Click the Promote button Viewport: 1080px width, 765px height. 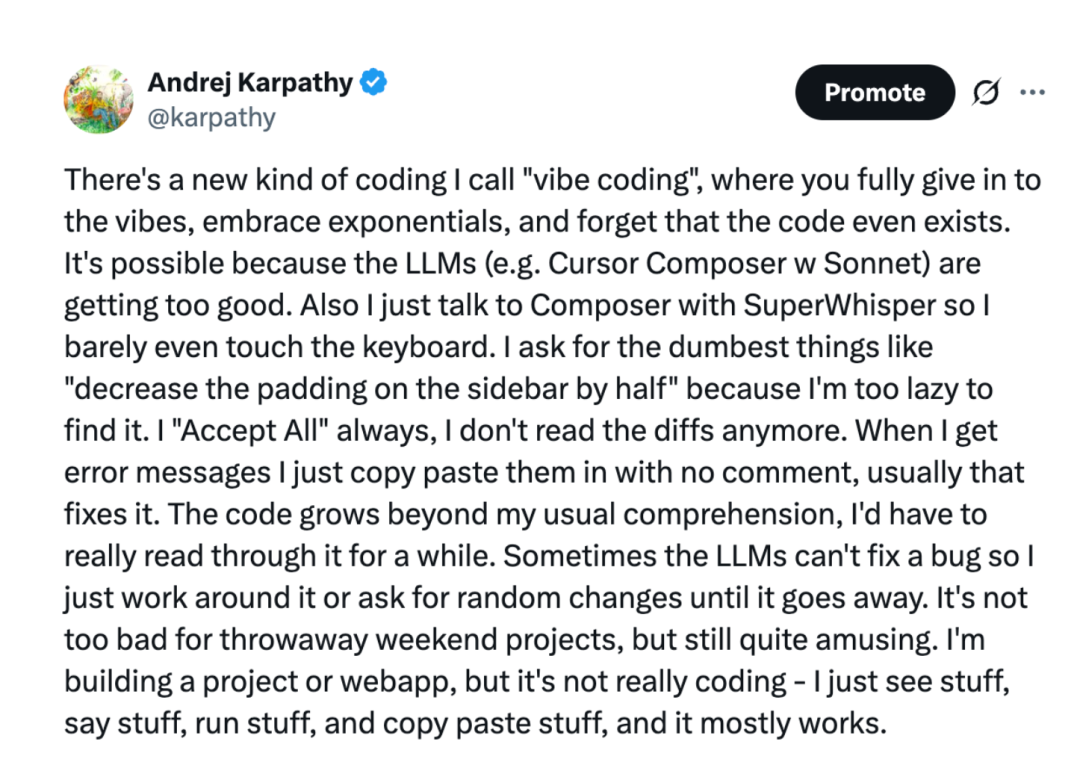[875, 92]
